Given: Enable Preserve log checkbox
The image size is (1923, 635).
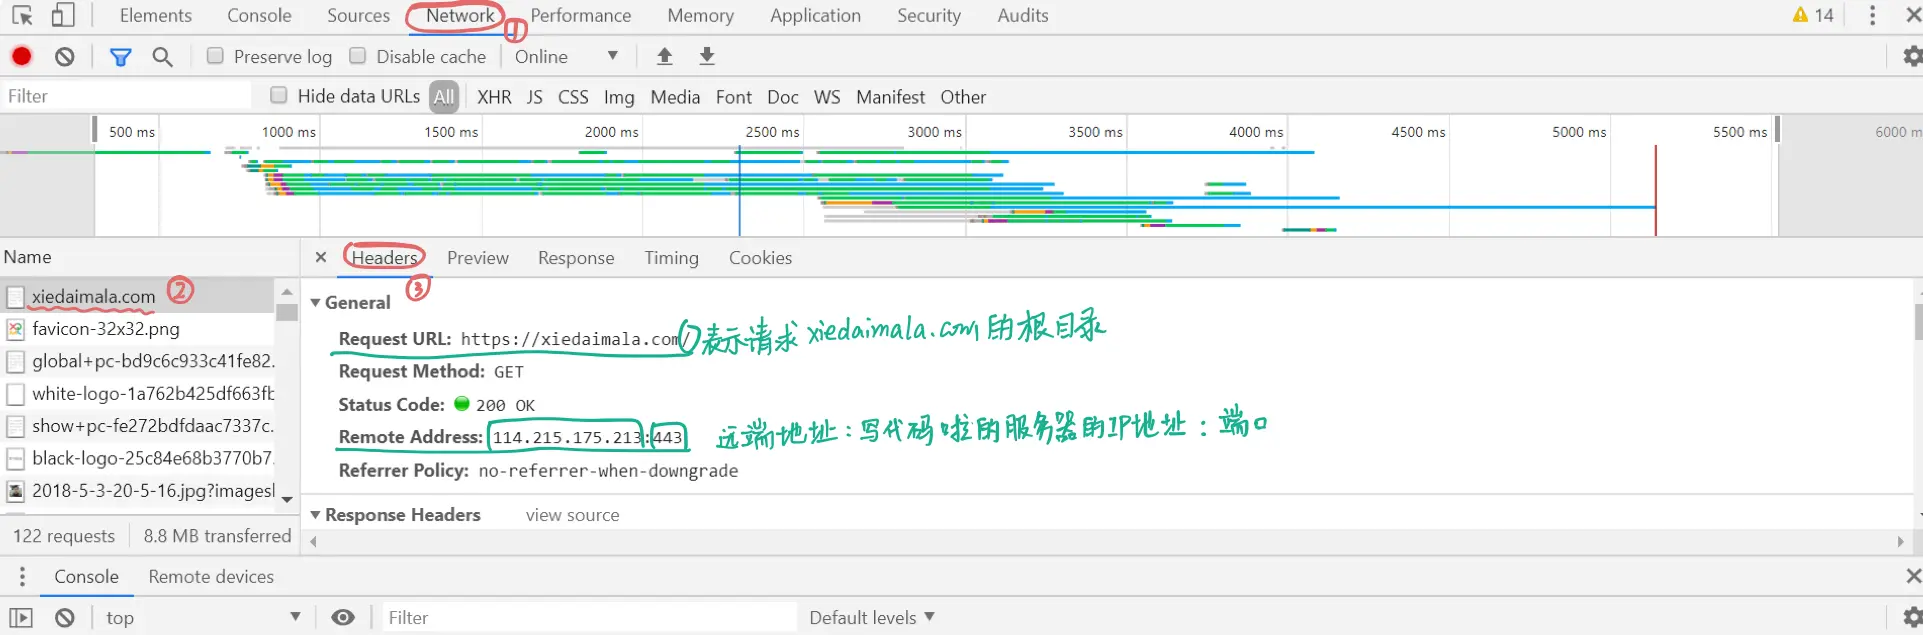Looking at the screenshot, I should coord(215,56).
